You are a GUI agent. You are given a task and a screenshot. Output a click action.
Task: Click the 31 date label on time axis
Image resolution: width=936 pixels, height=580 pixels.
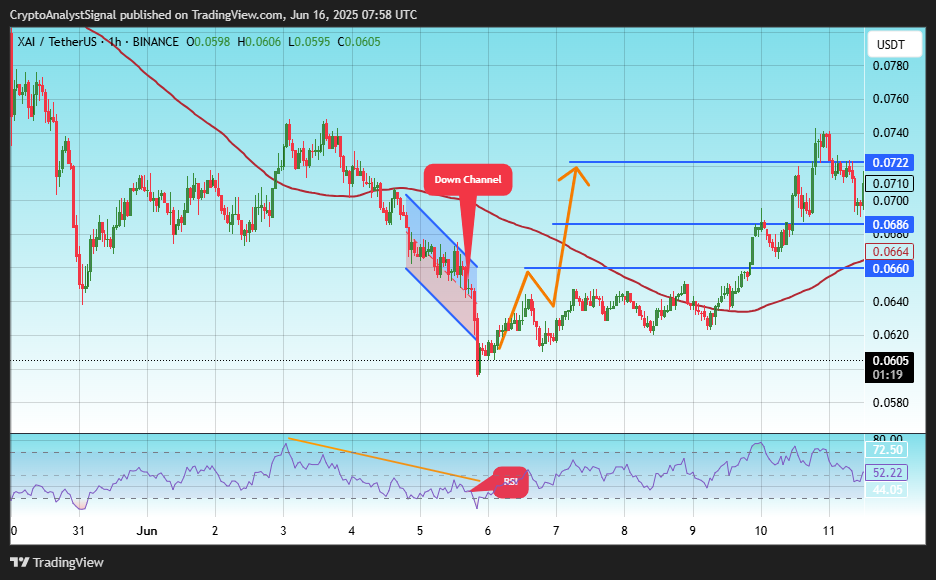(x=79, y=530)
